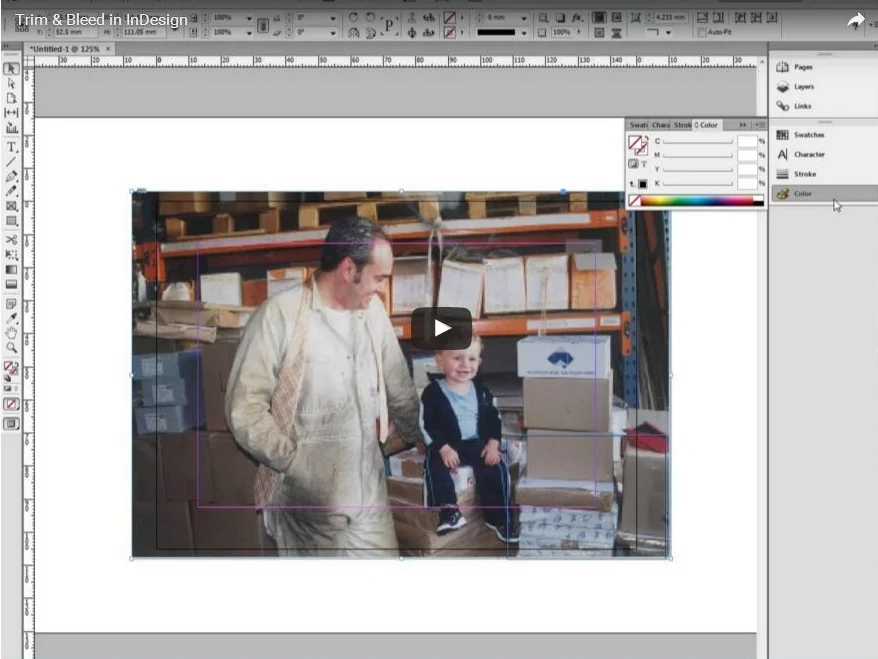
Task: Select the Gap tool
Action: (11, 113)
